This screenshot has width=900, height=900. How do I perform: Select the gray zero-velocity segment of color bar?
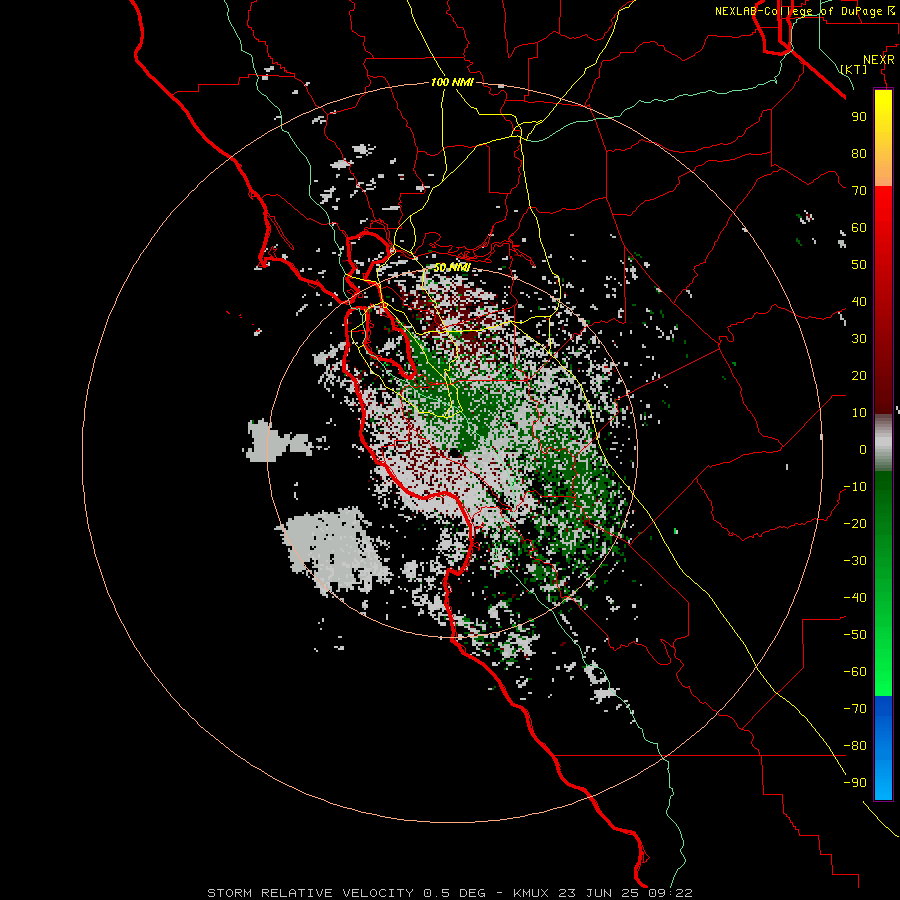click(x=883, y=442)
